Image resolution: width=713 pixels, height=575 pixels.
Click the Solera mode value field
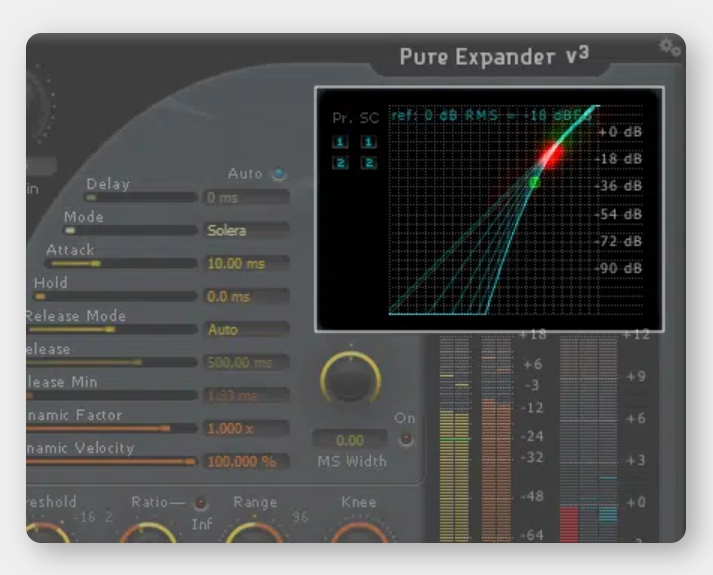point(246,230)
